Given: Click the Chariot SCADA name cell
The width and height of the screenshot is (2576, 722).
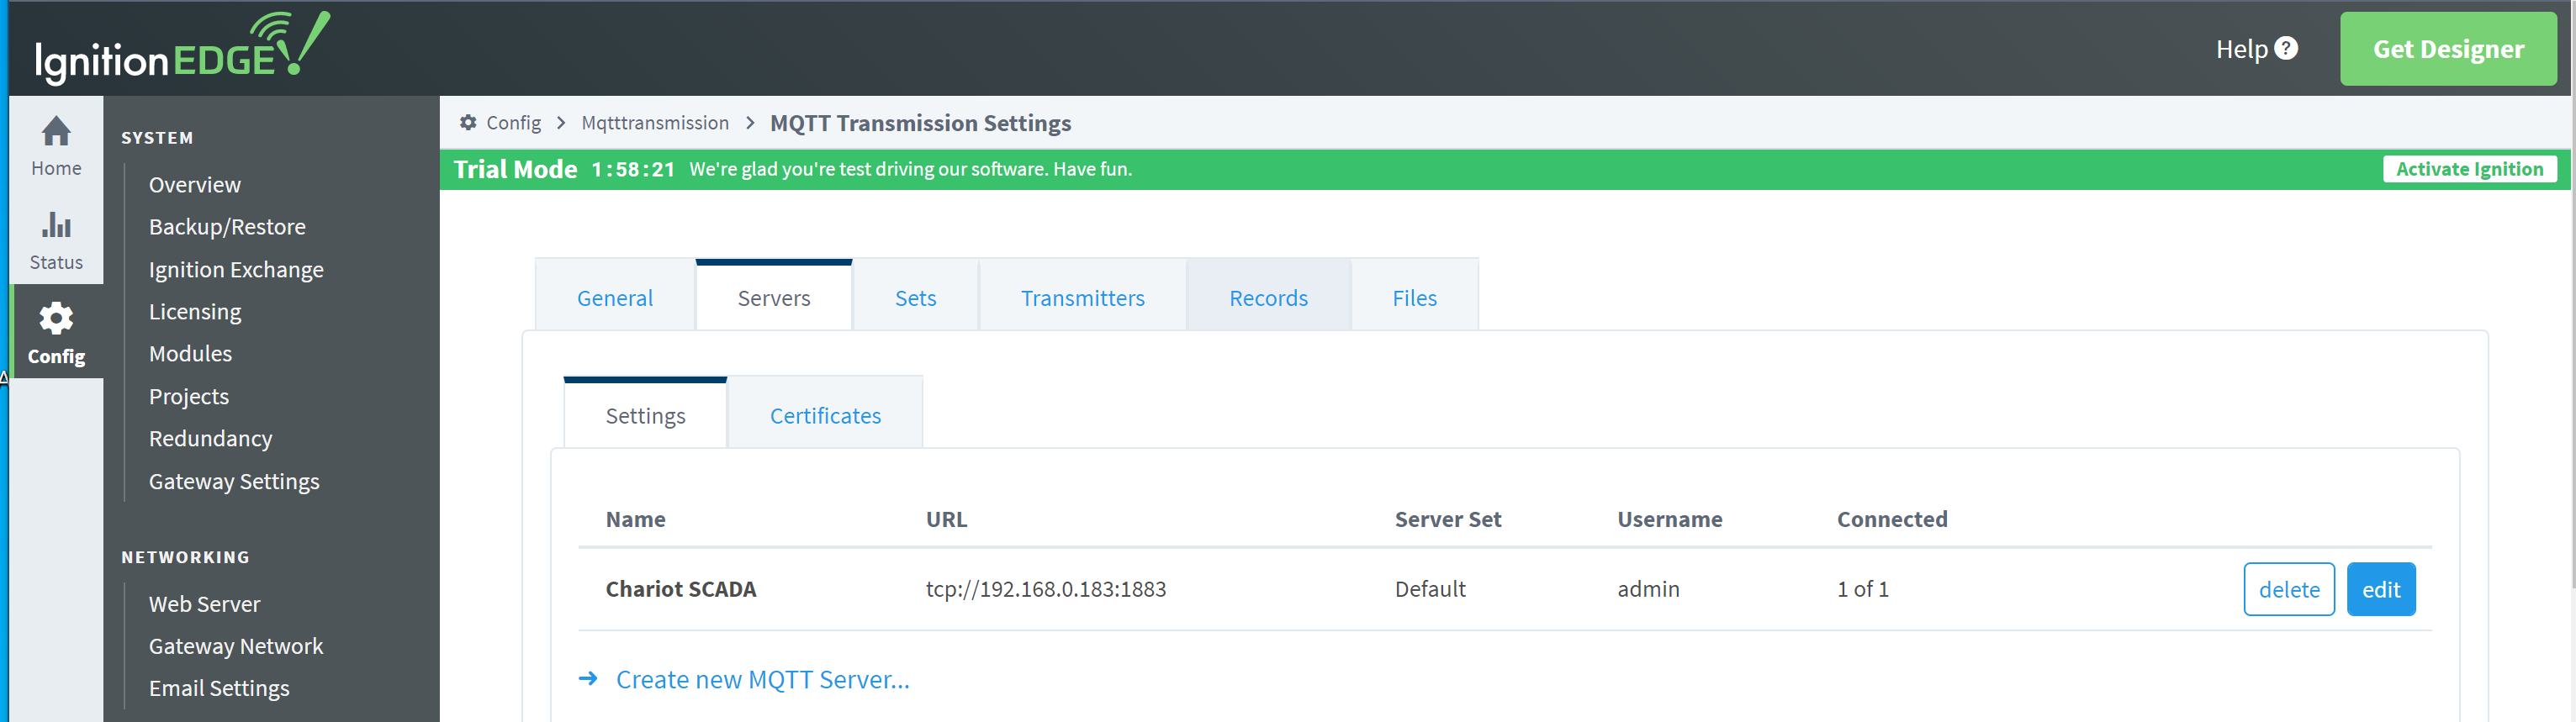Looking at the screenshot, I should (x=680, y=589).
